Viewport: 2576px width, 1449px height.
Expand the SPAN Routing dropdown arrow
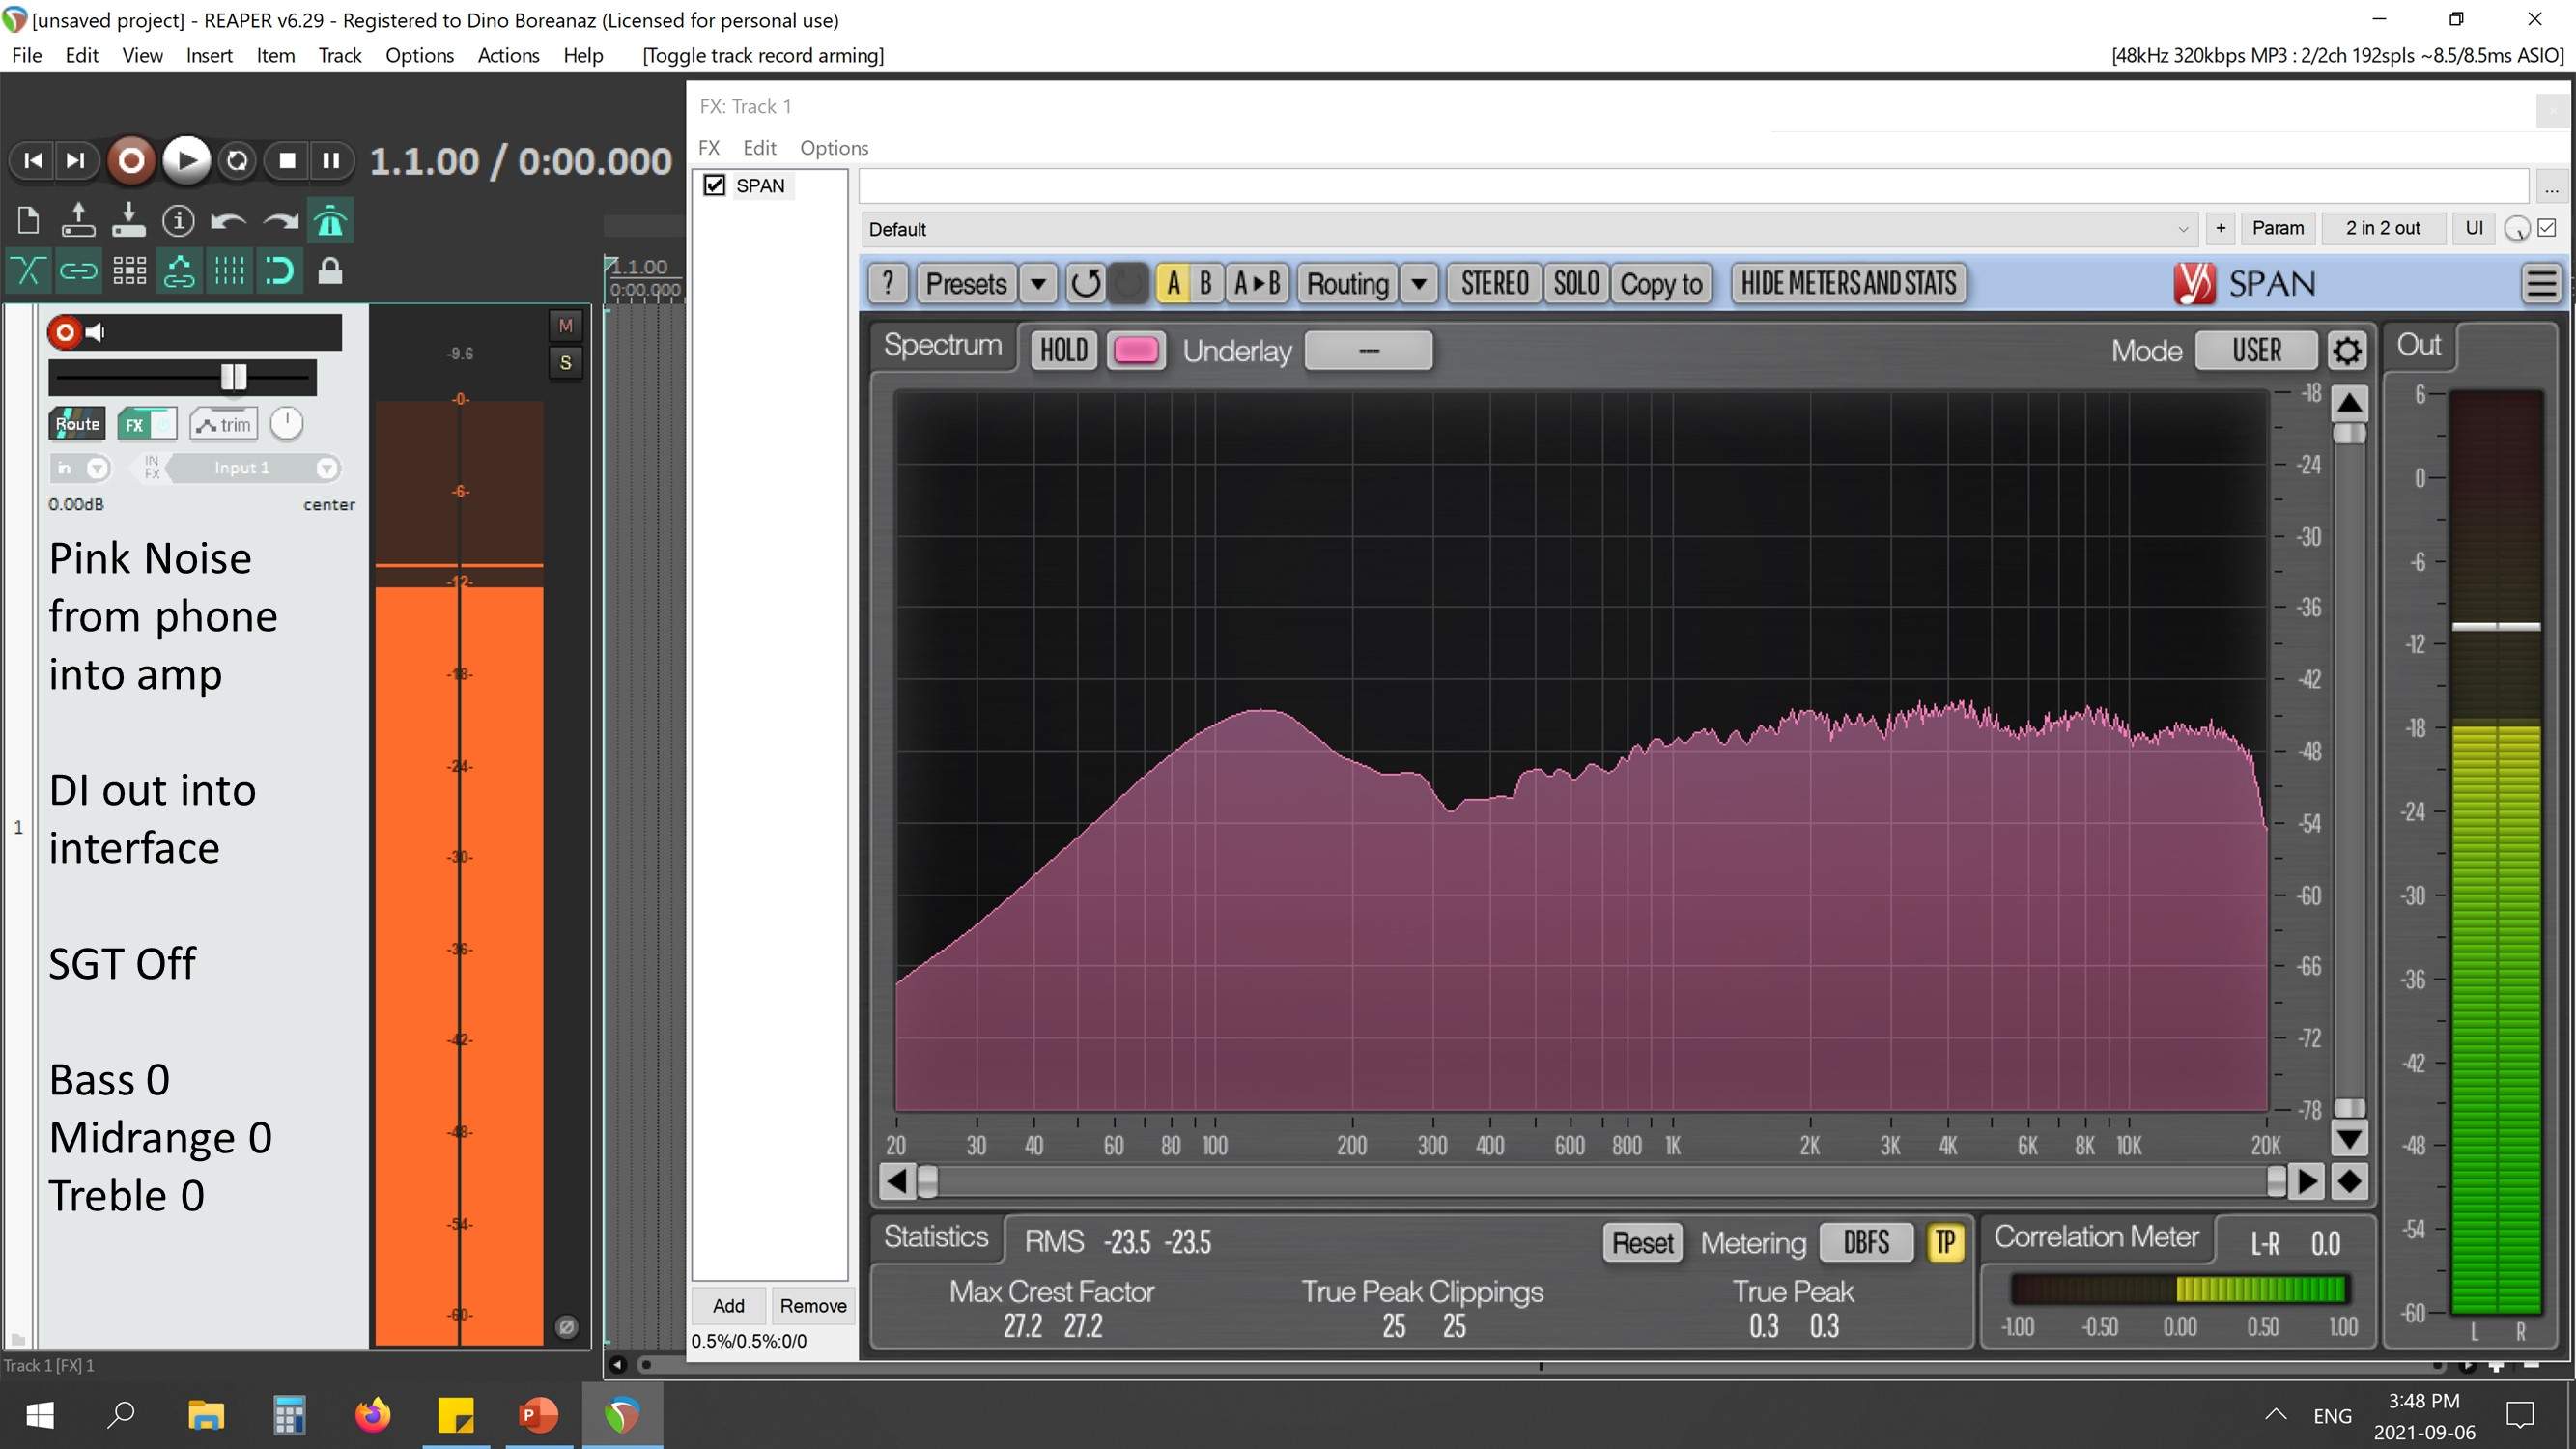(x=1418, y=283)
